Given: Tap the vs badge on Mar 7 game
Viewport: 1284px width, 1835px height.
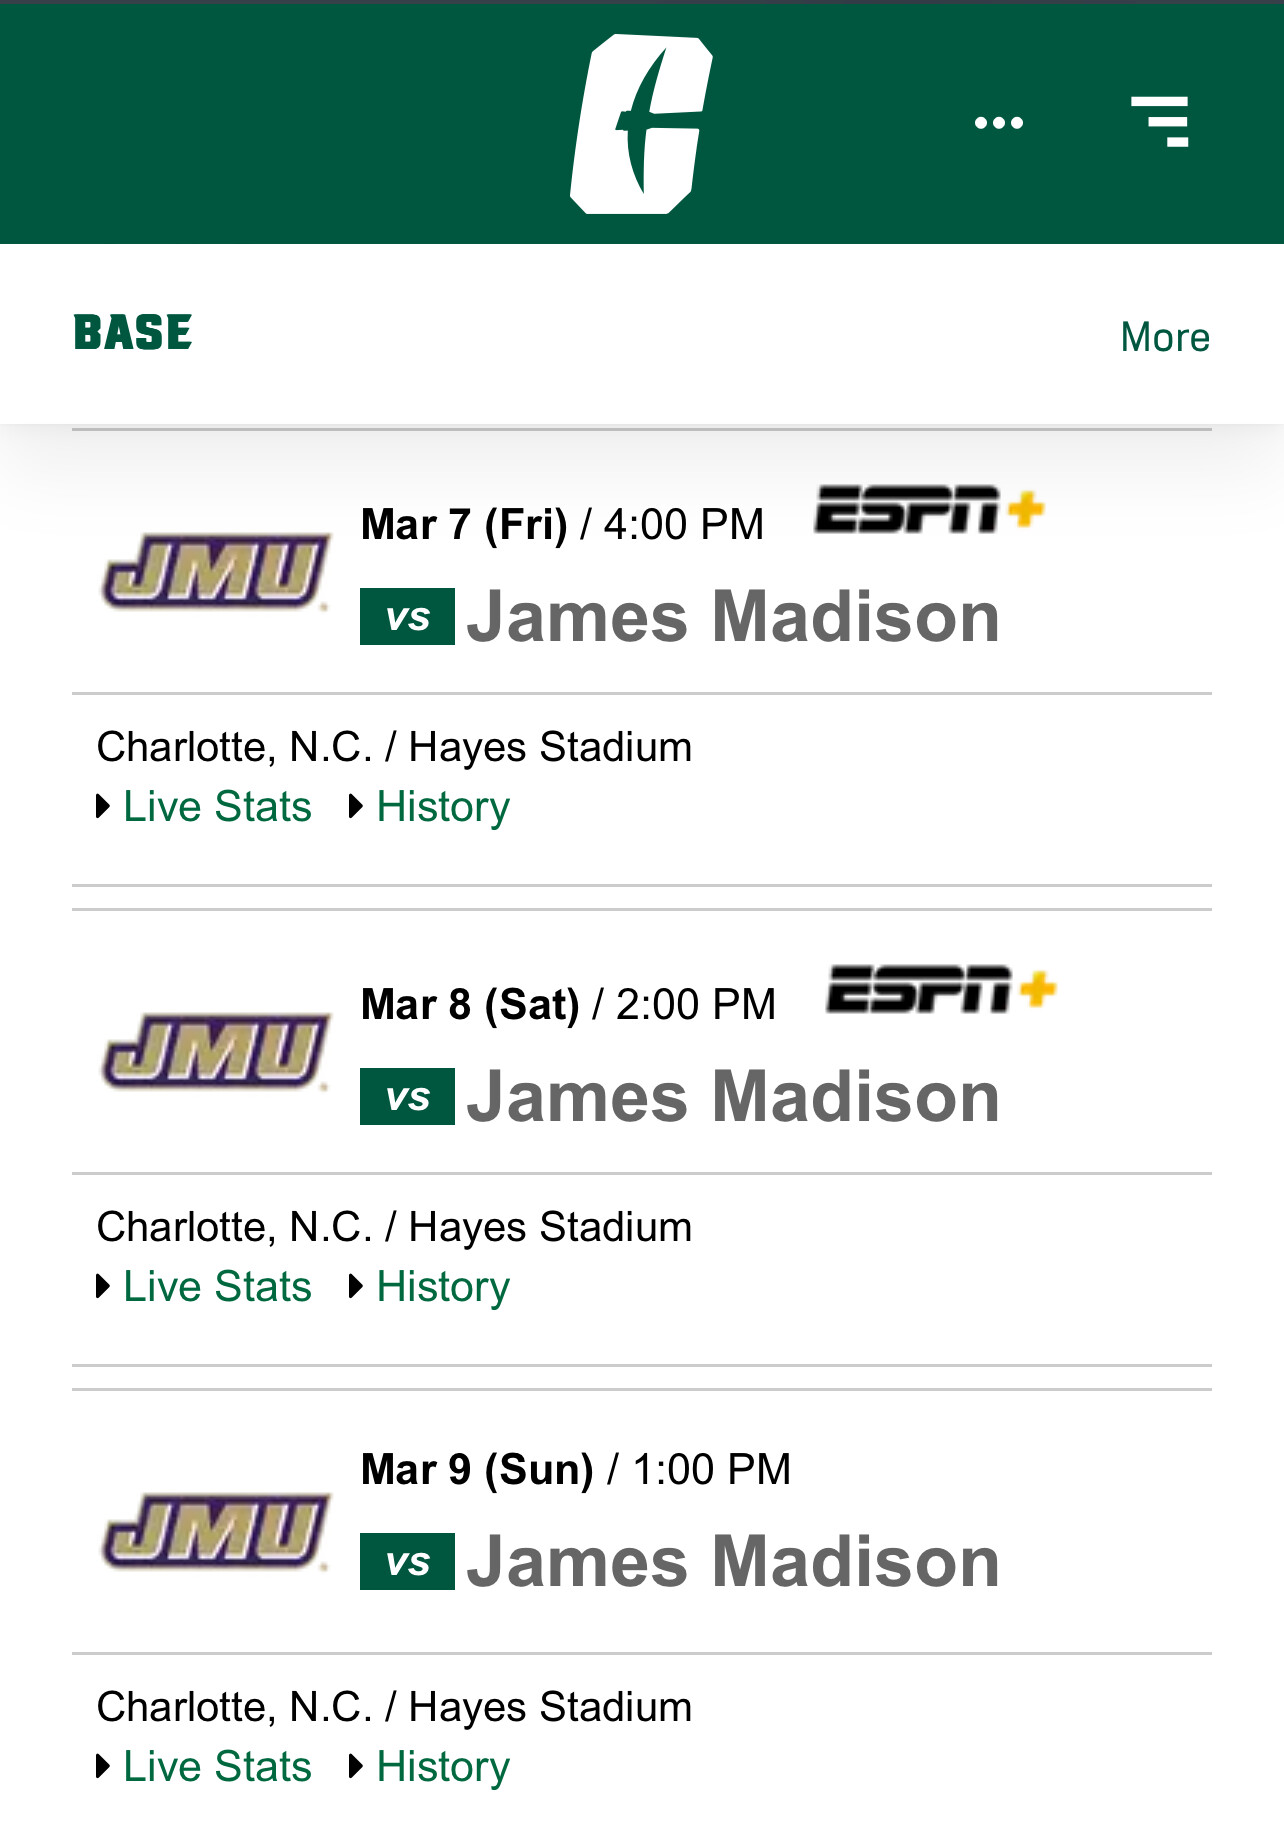Looking at the screenshot, I should point(407,617).
